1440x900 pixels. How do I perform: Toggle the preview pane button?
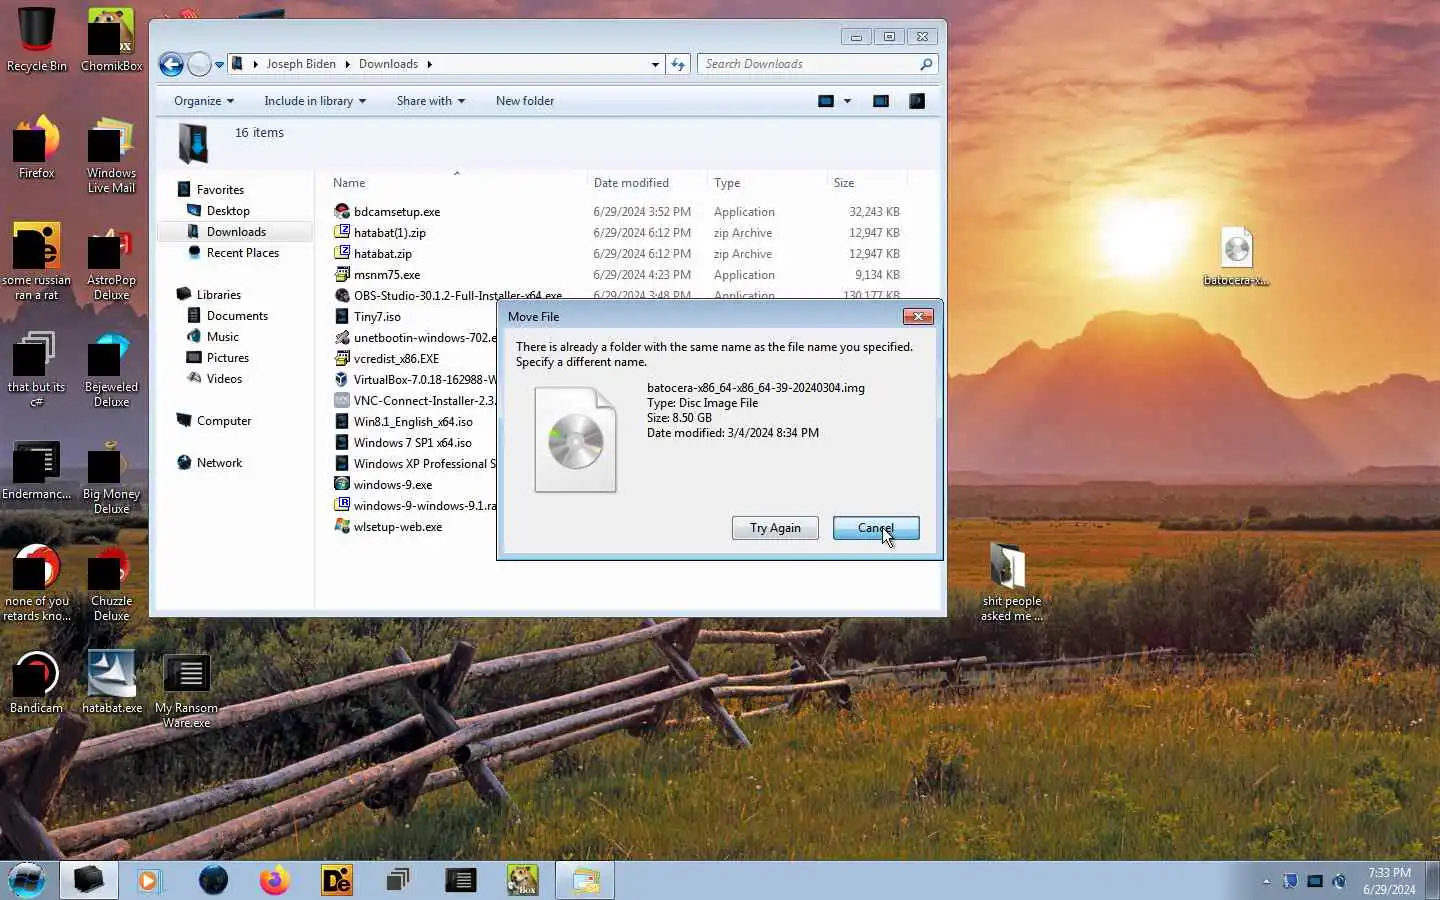(881, 101)
